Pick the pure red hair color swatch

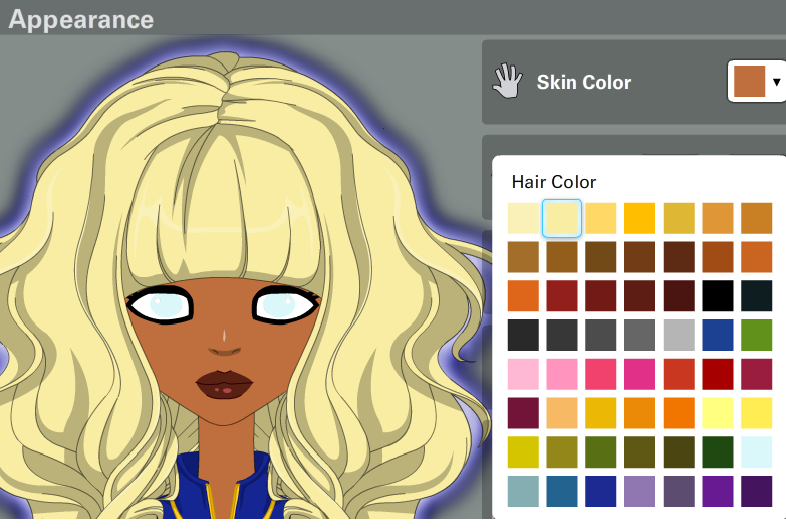pos(718,374)
